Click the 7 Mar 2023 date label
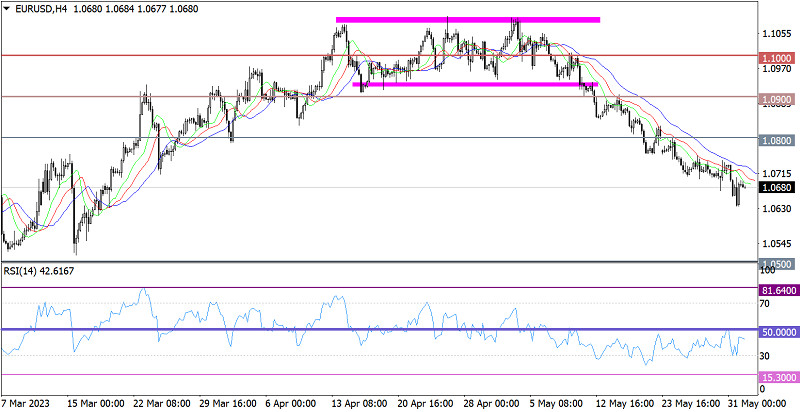The image size is (800, 412). (x=29, y=403)
